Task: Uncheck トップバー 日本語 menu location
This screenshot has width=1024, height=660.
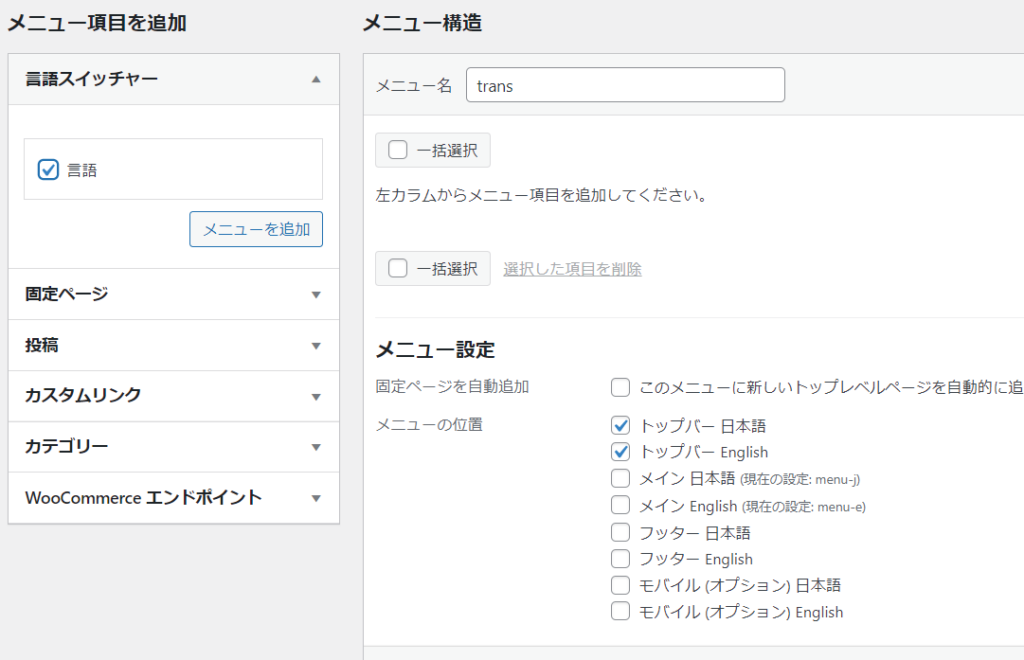Action: [x=620, y=425]
